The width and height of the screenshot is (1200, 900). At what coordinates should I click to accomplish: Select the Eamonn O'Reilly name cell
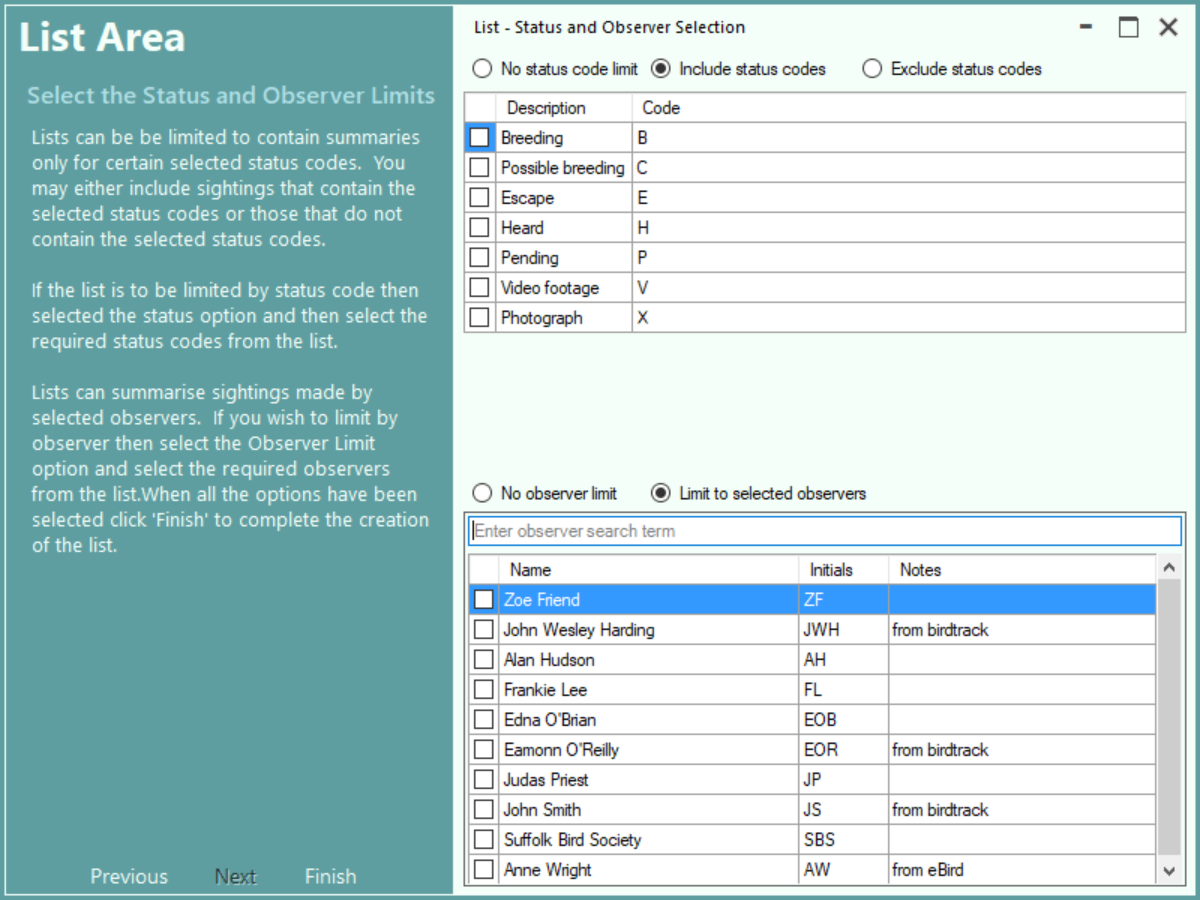(x=648, y=750)
